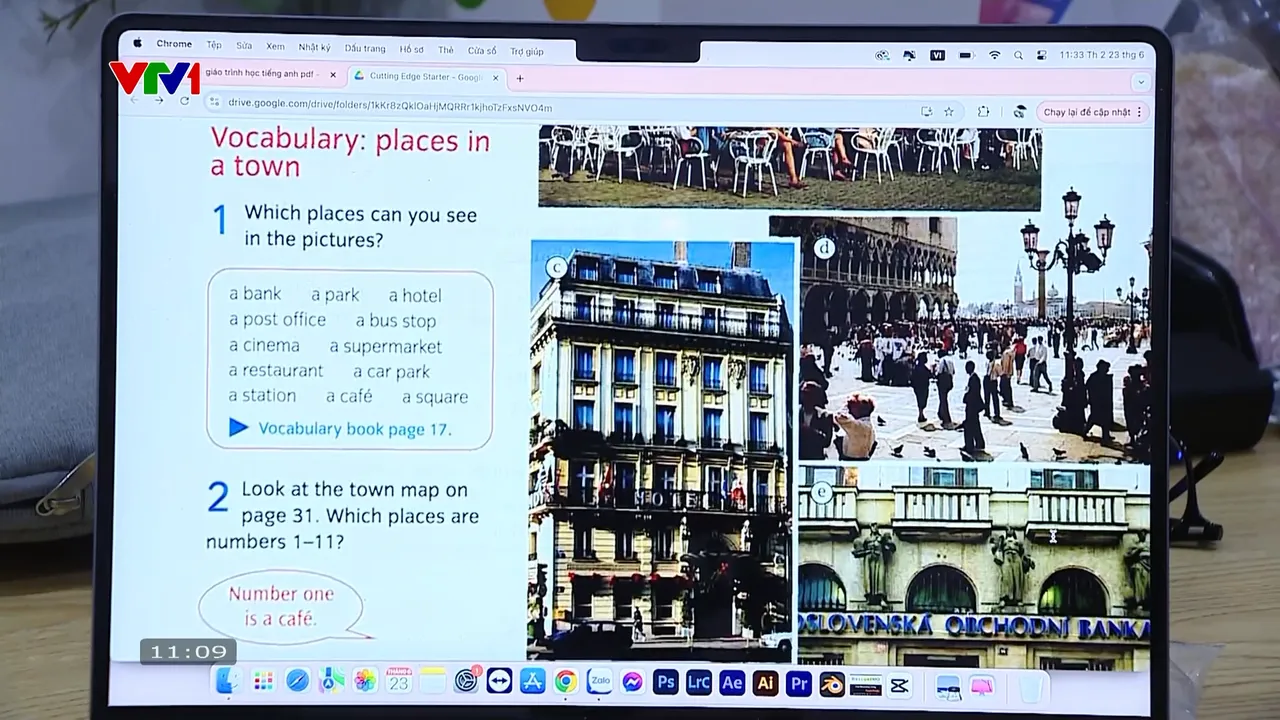Expand the Chrome tab search chevron

(x=1141, y=82)
